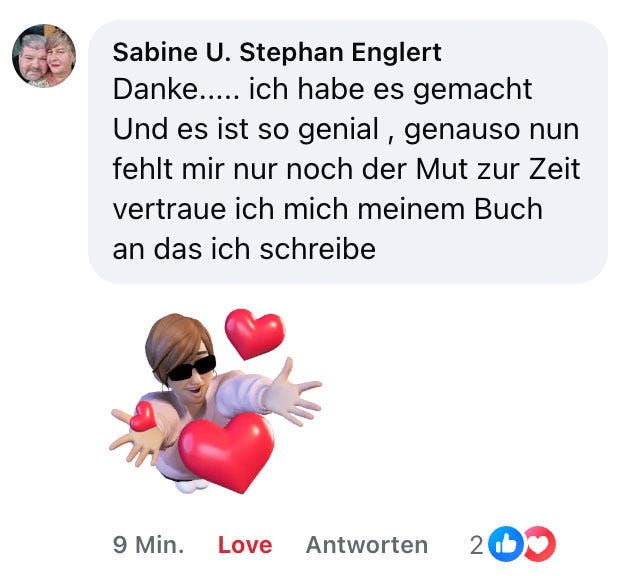
Task: Click the avatar's black sunglasses
Action: (x=192, y=368)
